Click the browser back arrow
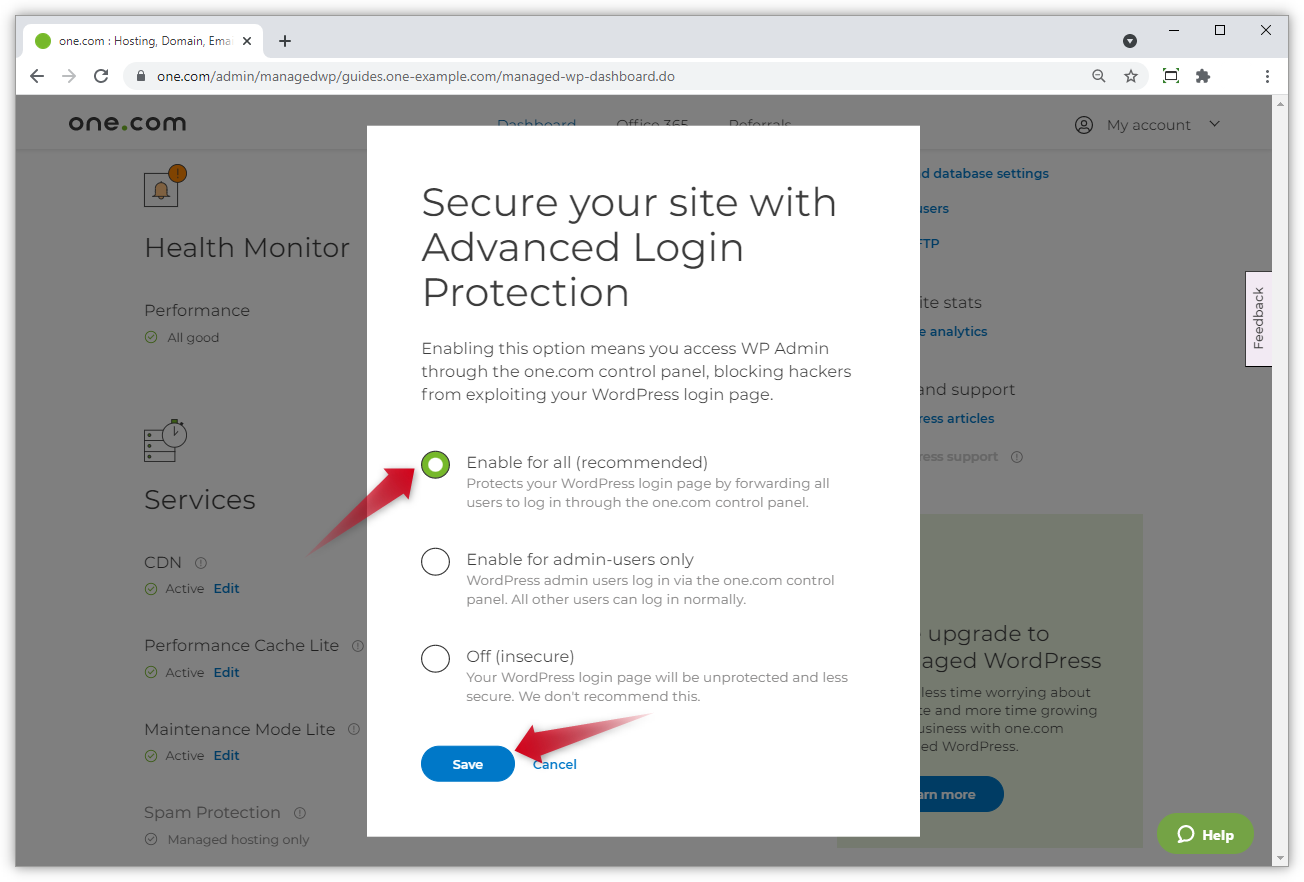 coord(37,76)
